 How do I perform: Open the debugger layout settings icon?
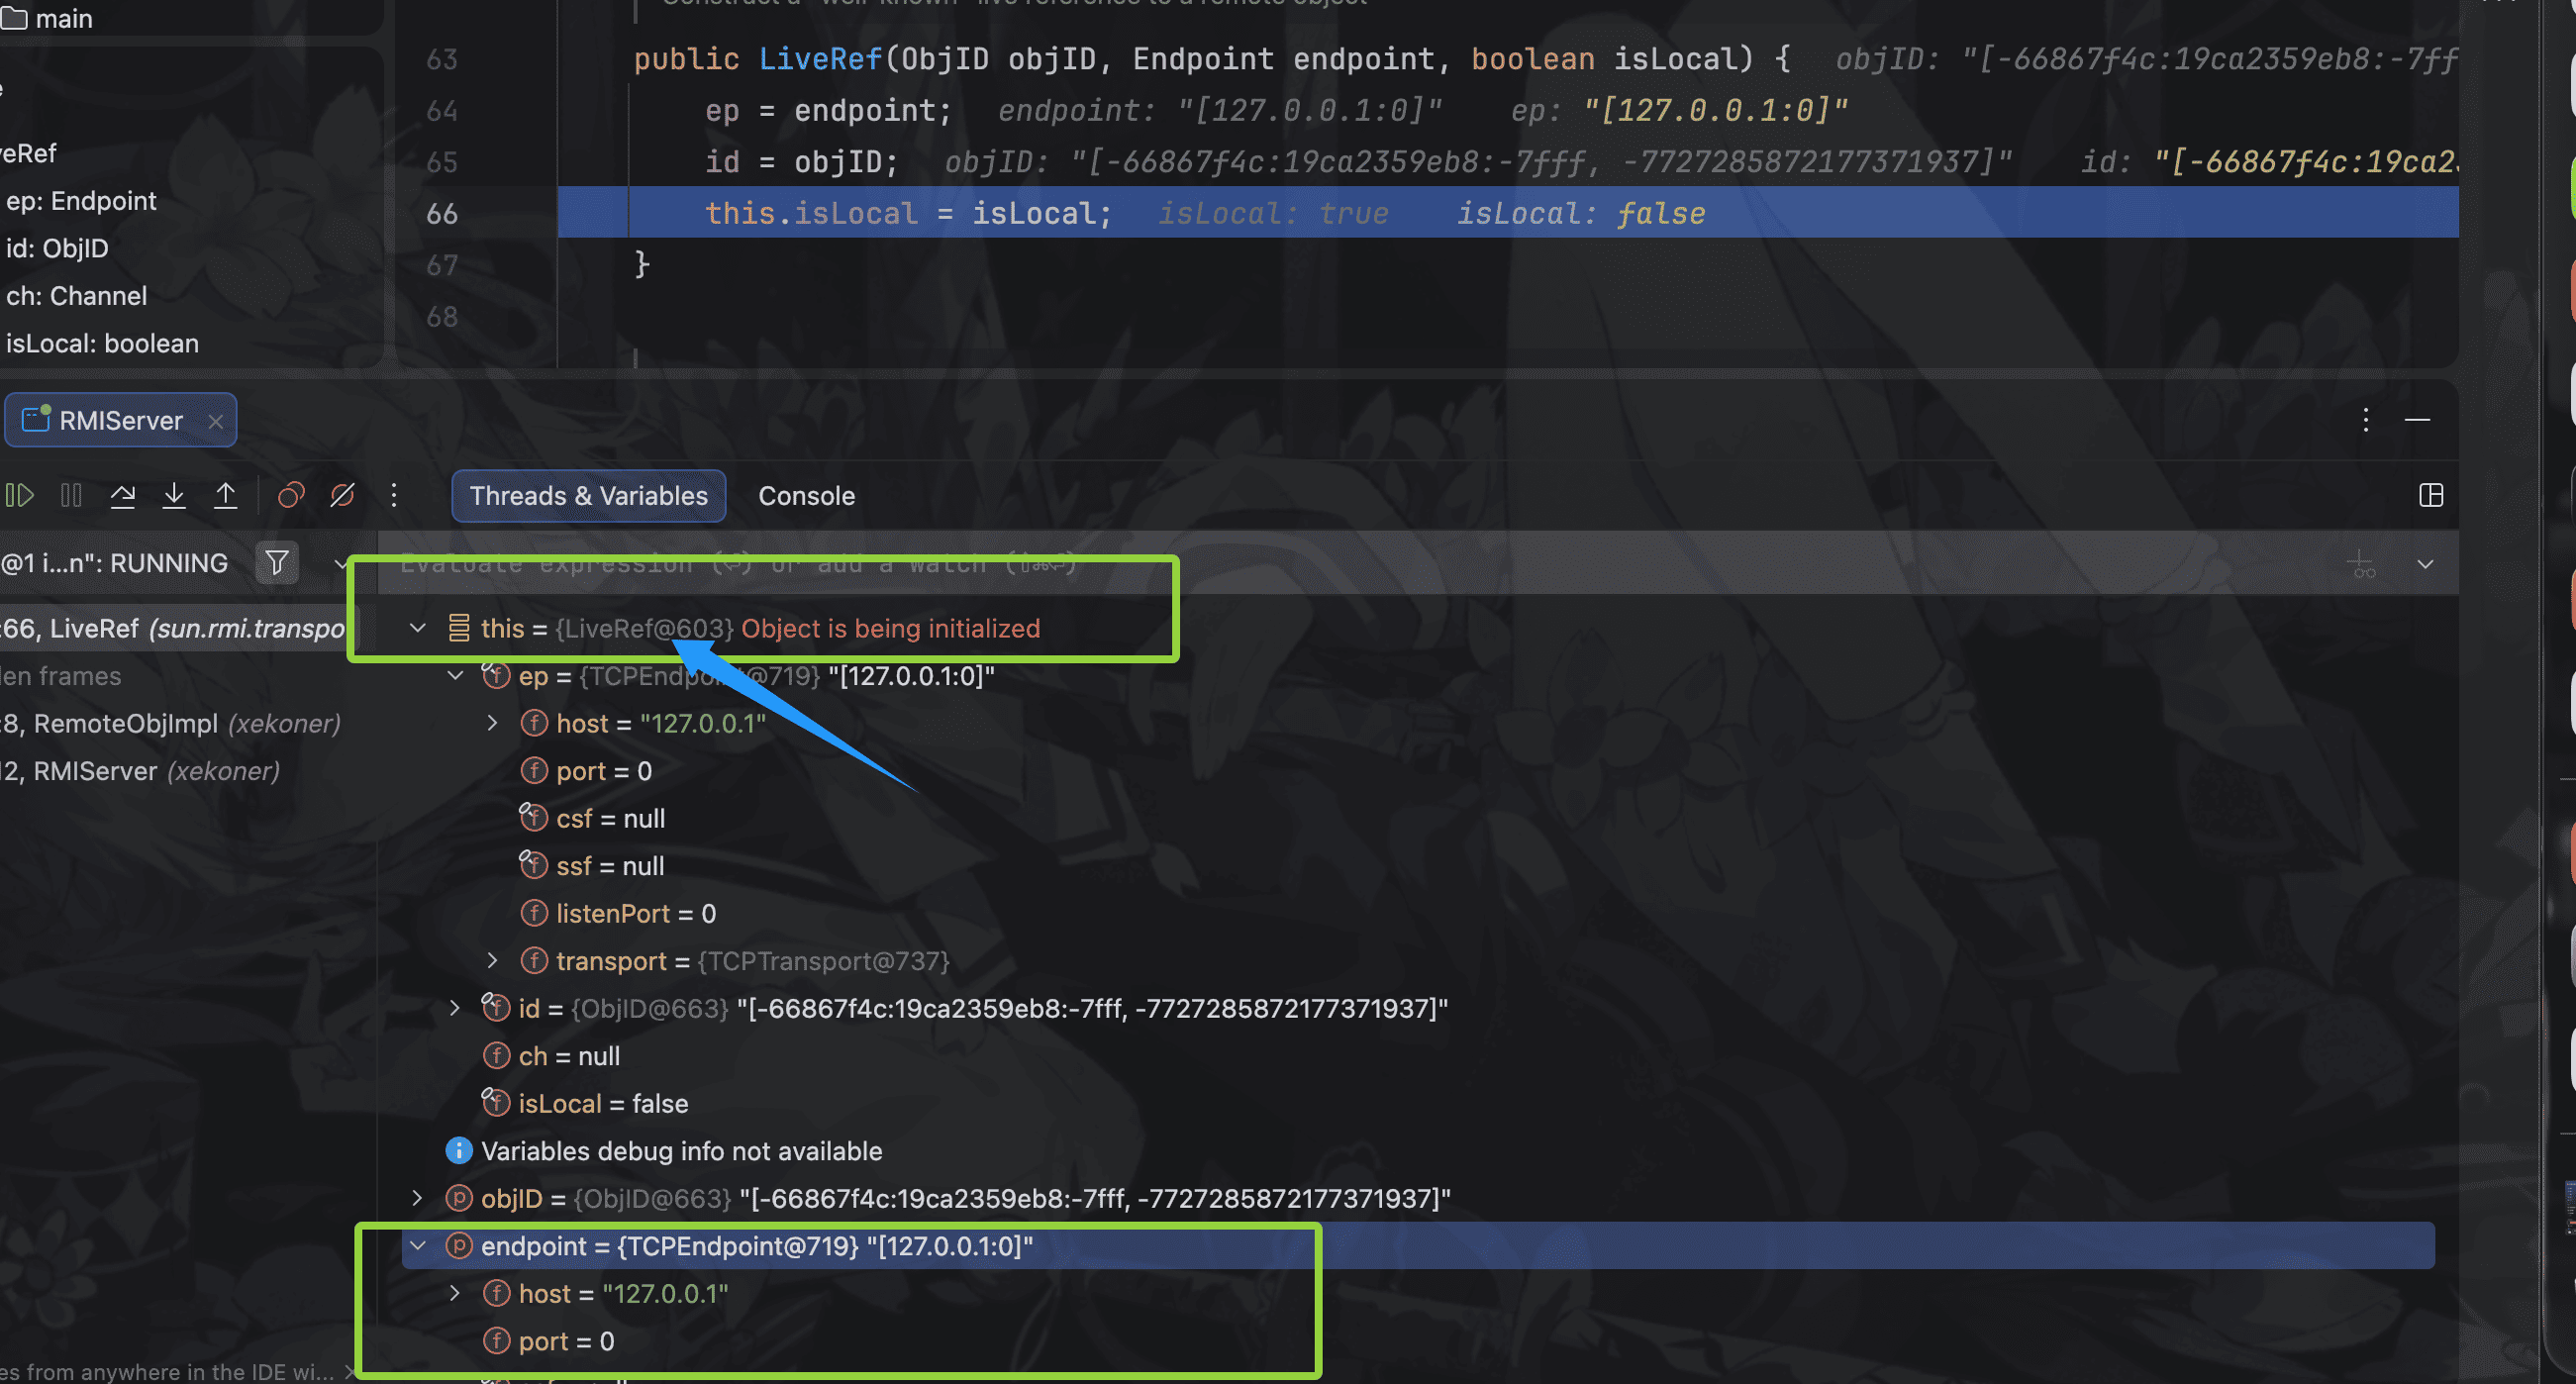[x=2430, y=495]
